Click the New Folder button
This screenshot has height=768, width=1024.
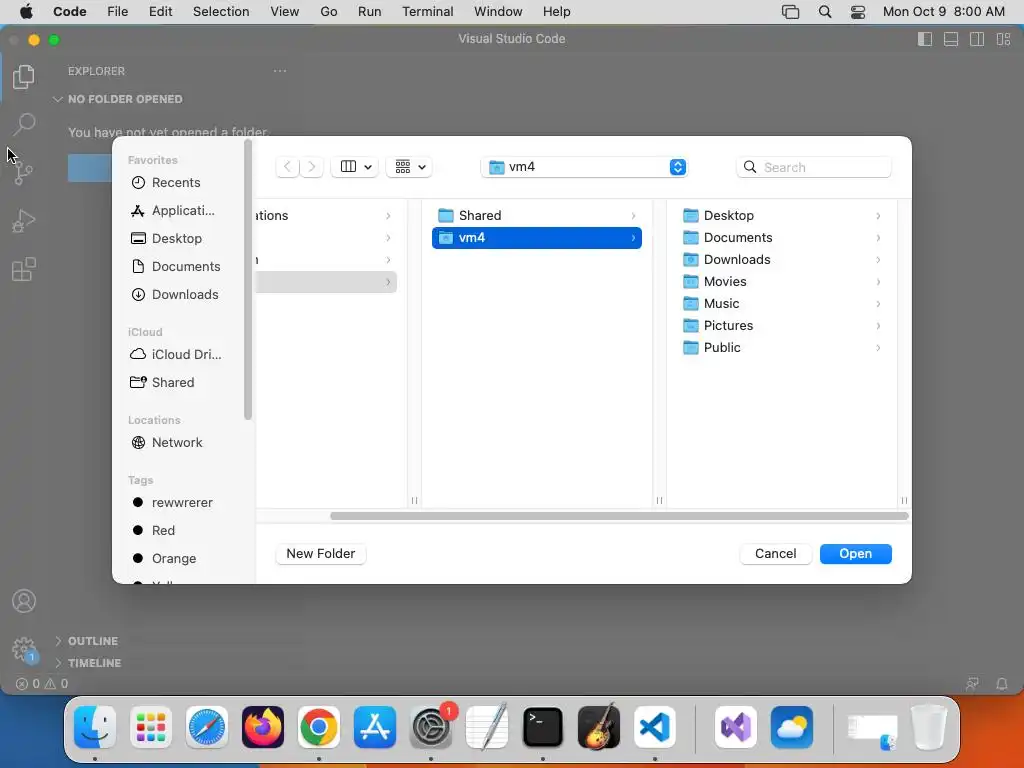321,554
